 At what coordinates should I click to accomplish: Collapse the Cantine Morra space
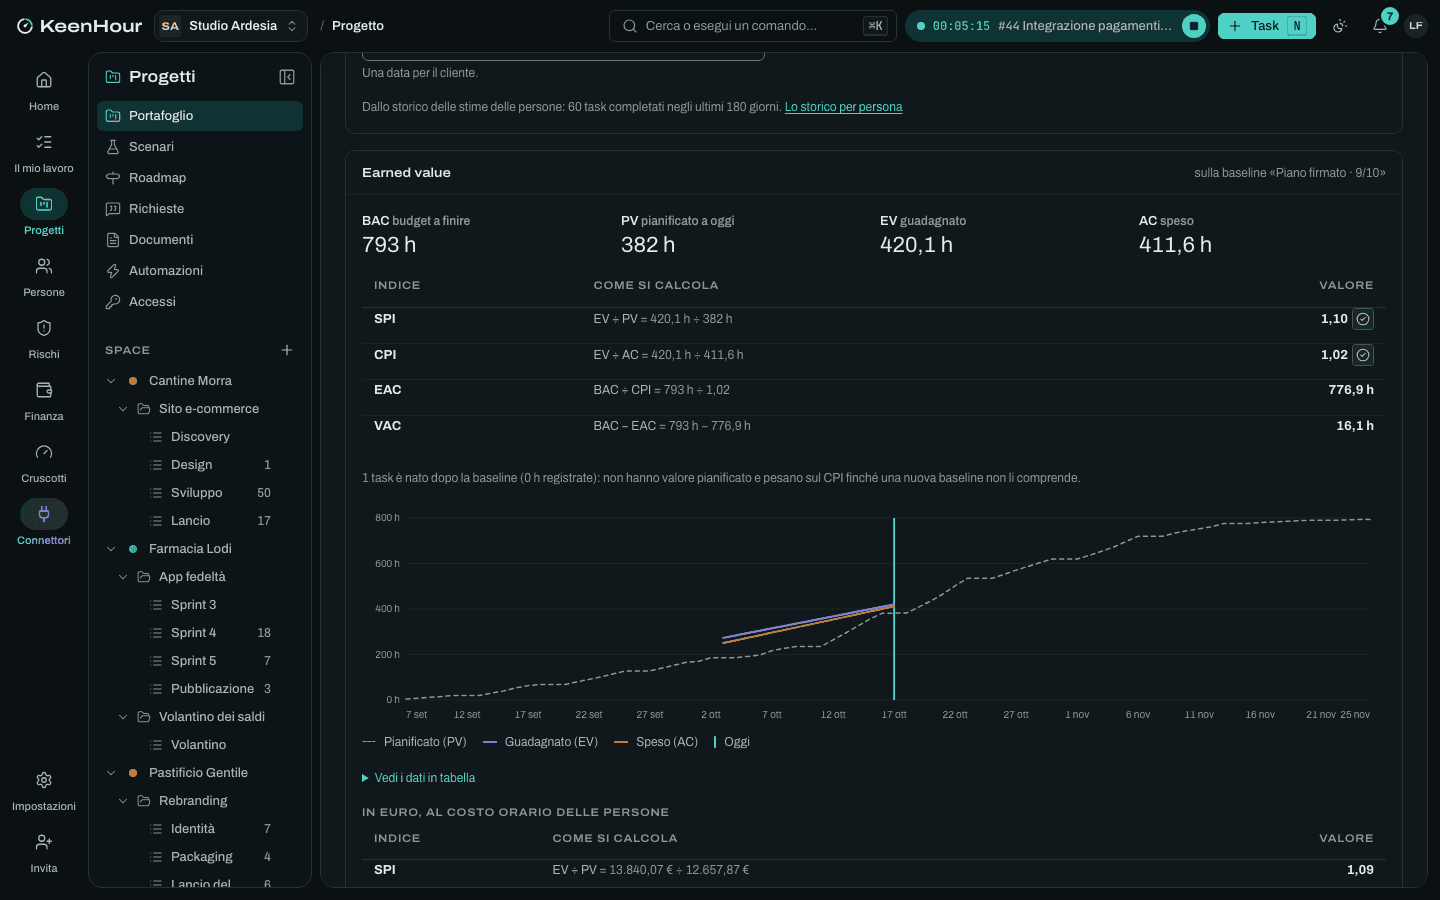click(112, 381)
